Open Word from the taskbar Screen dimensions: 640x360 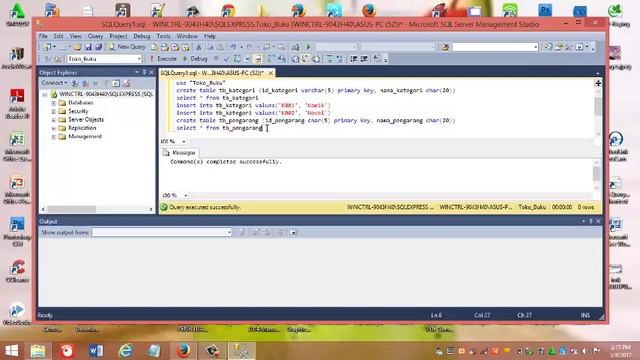(x=96, y=351)
